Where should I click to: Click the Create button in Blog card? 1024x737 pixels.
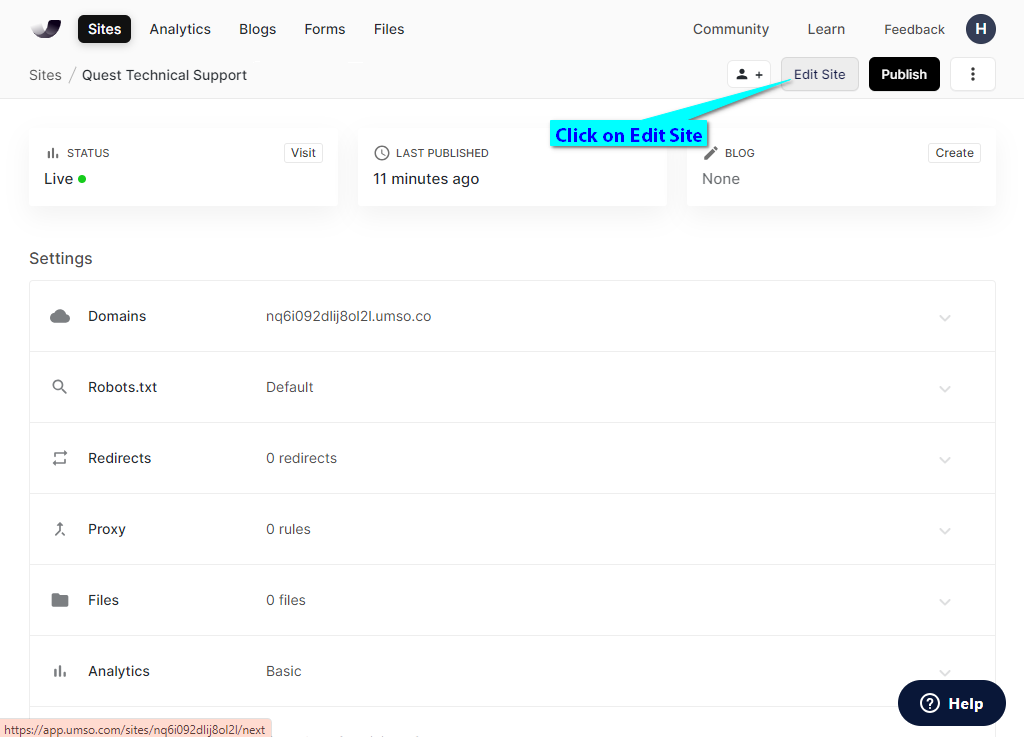(954, 153)
